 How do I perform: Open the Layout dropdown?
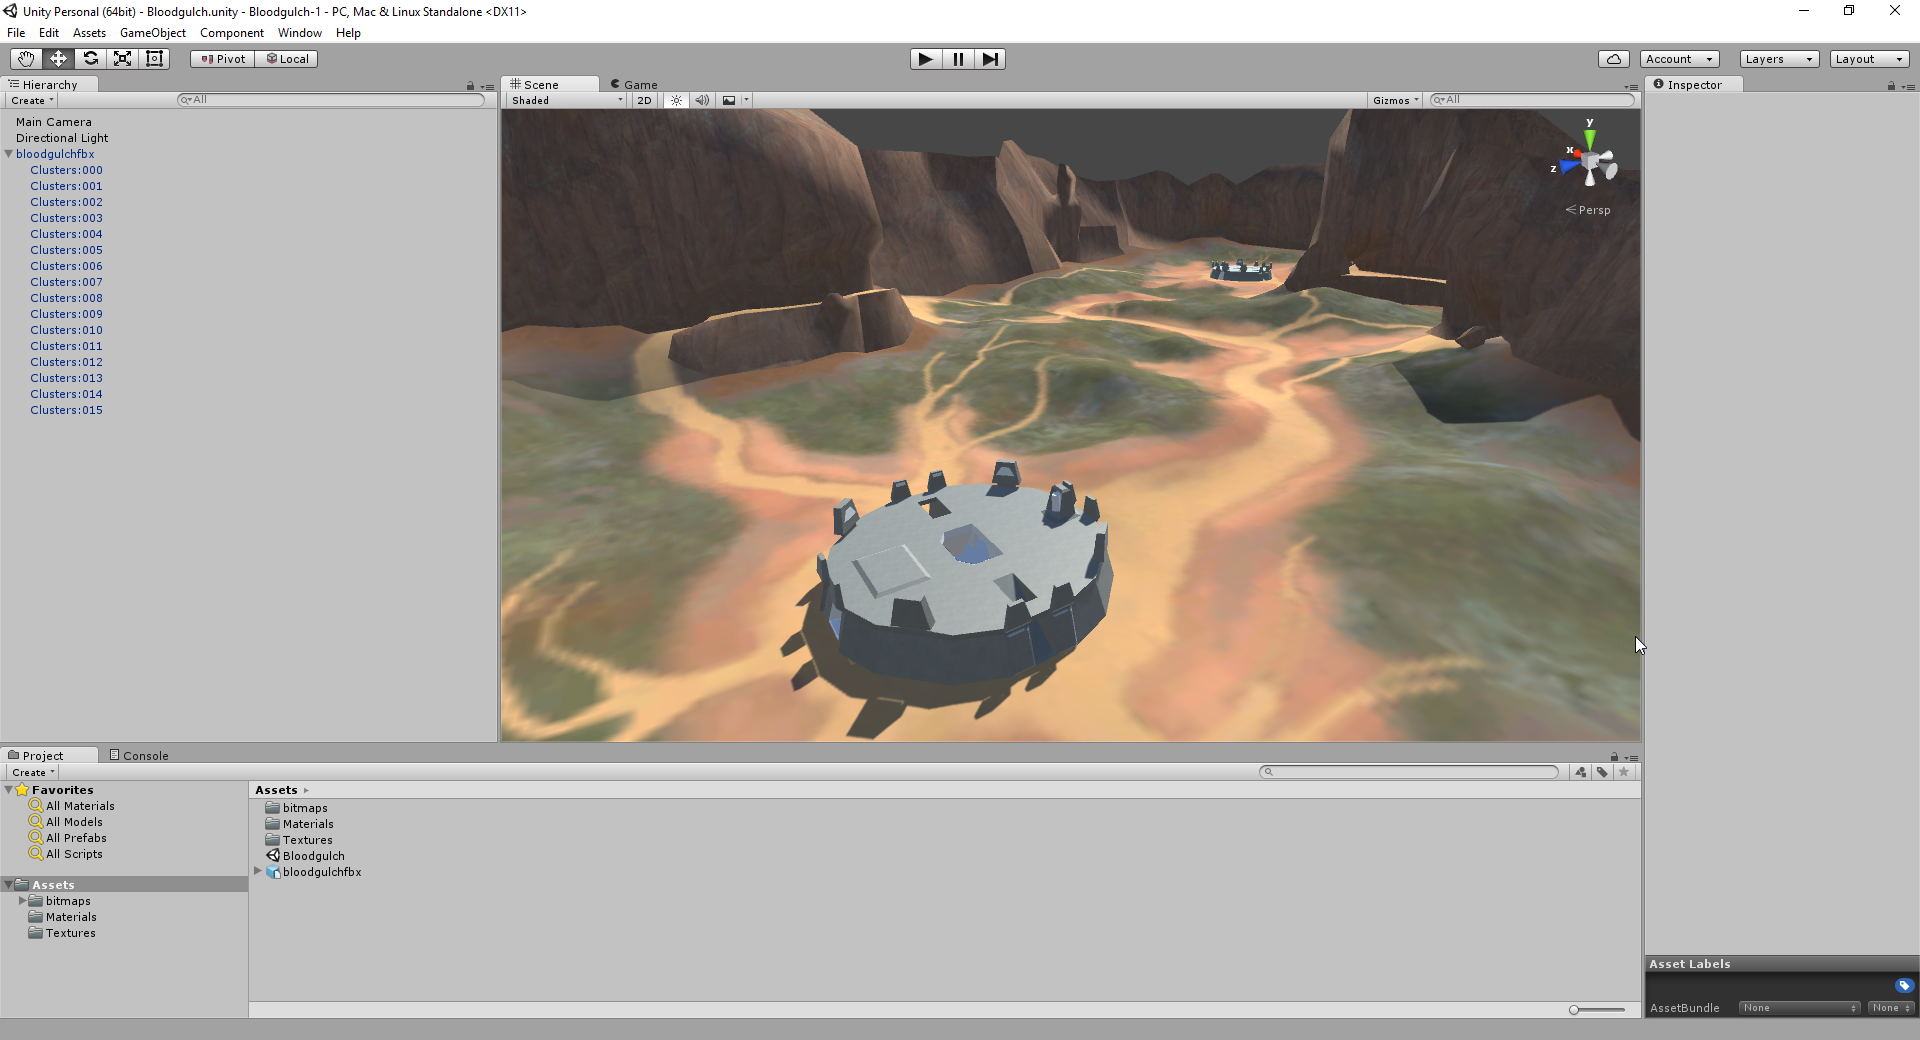point(1870,59)
